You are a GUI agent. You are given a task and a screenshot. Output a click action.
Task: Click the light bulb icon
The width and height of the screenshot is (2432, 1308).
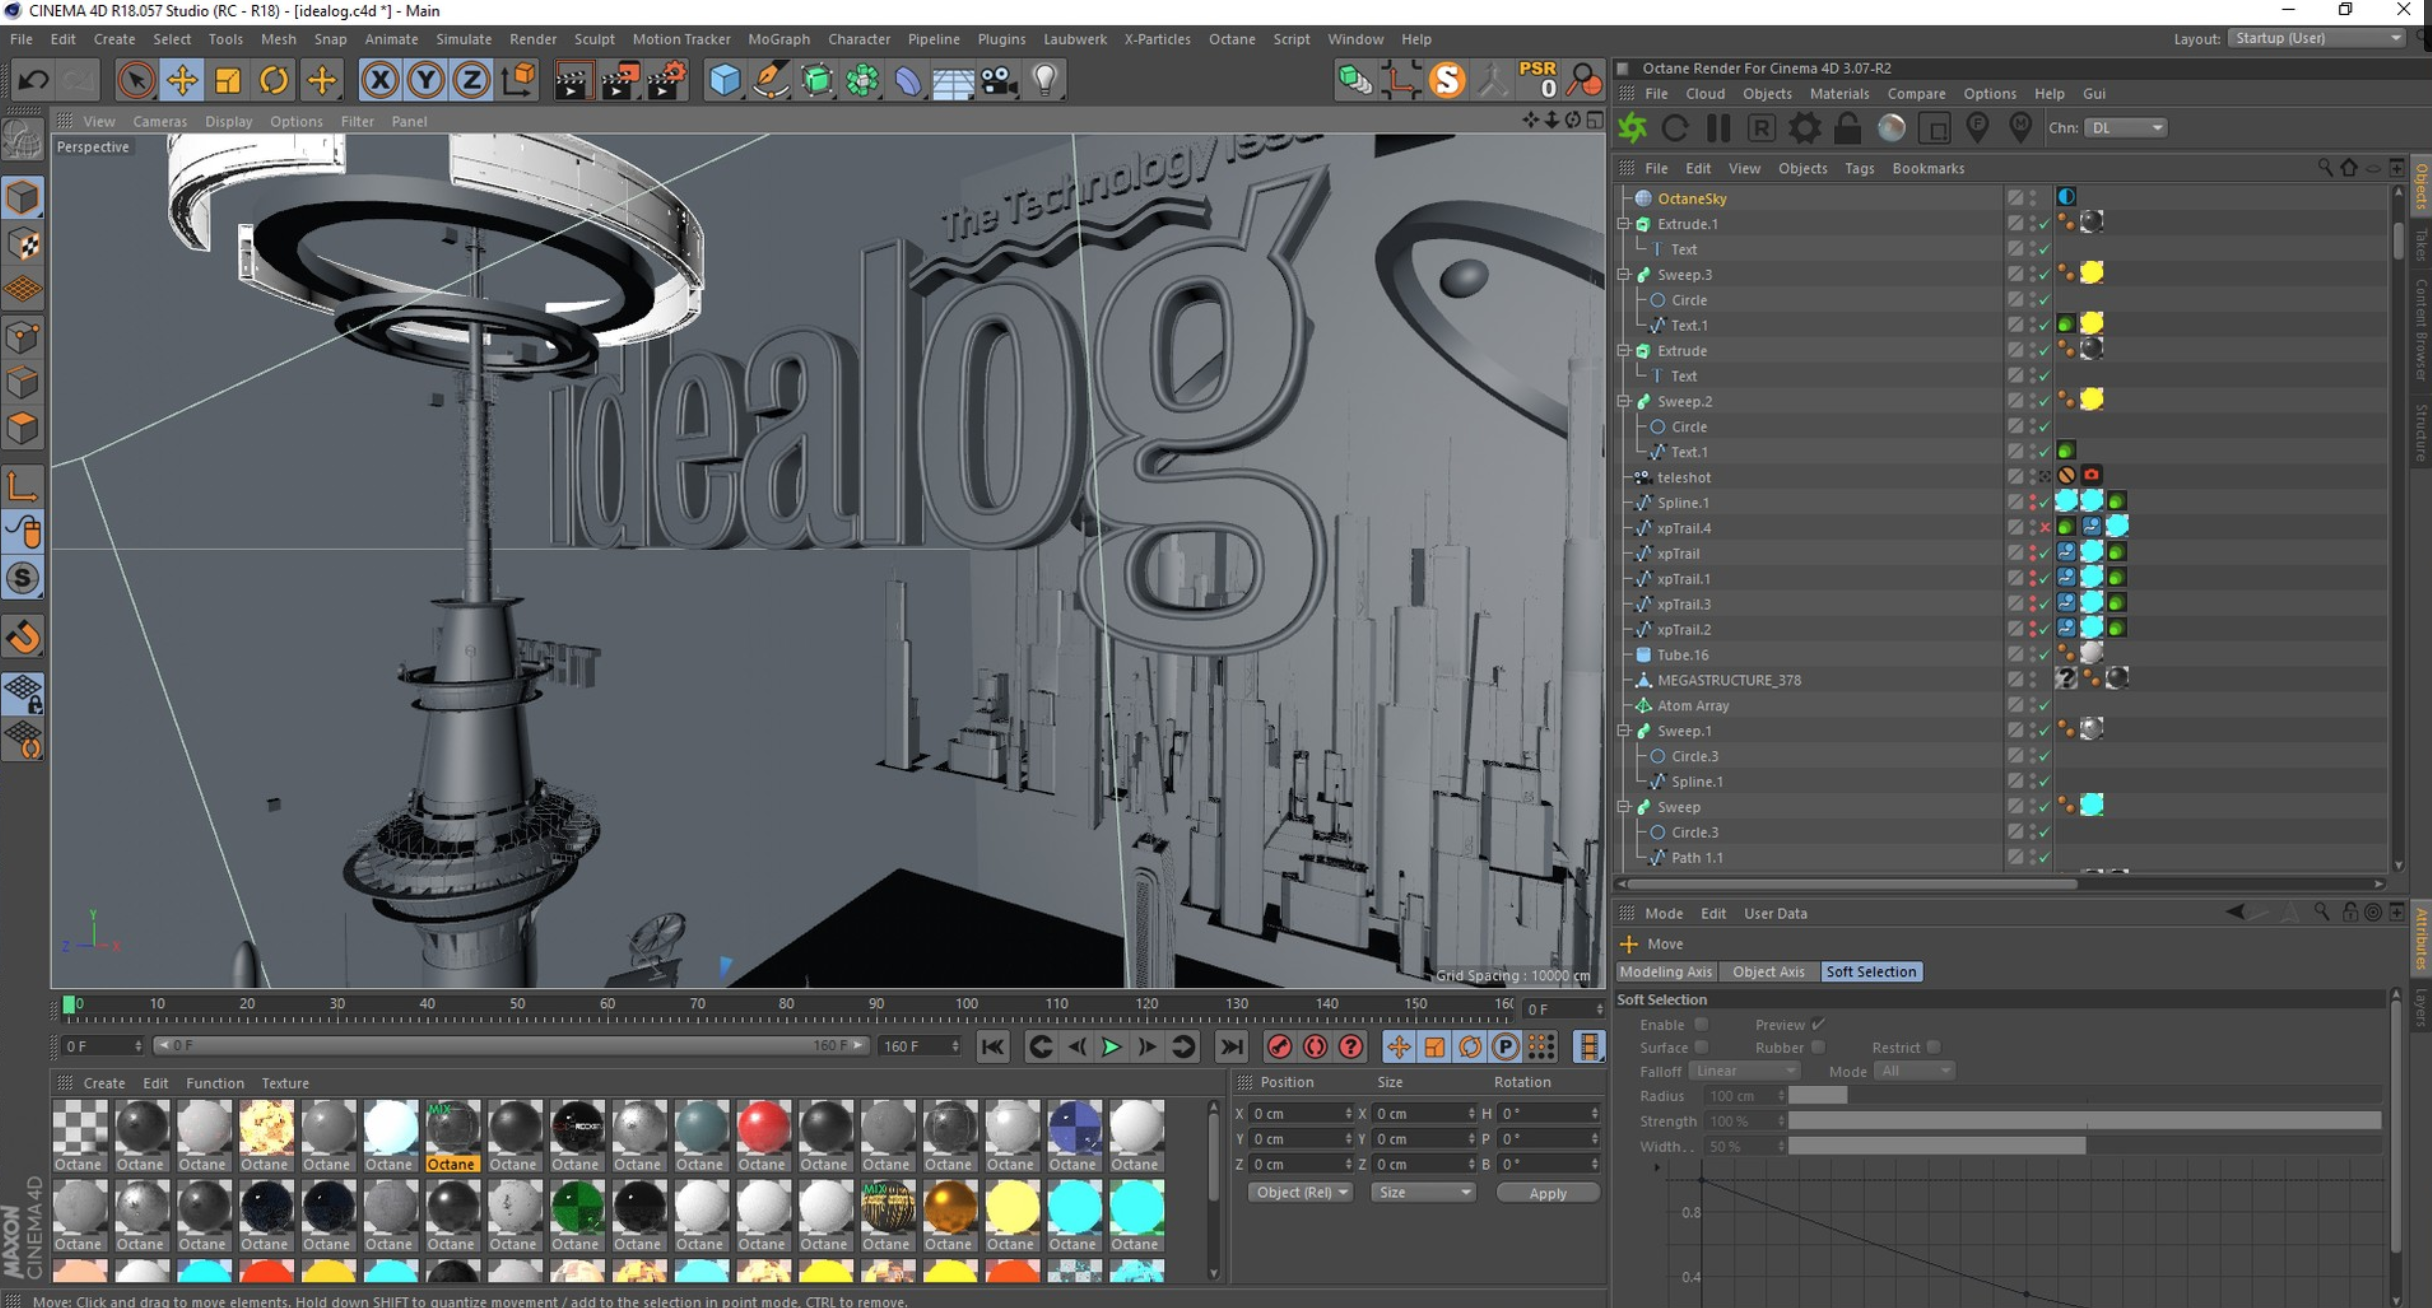(x=1045, y=80)
